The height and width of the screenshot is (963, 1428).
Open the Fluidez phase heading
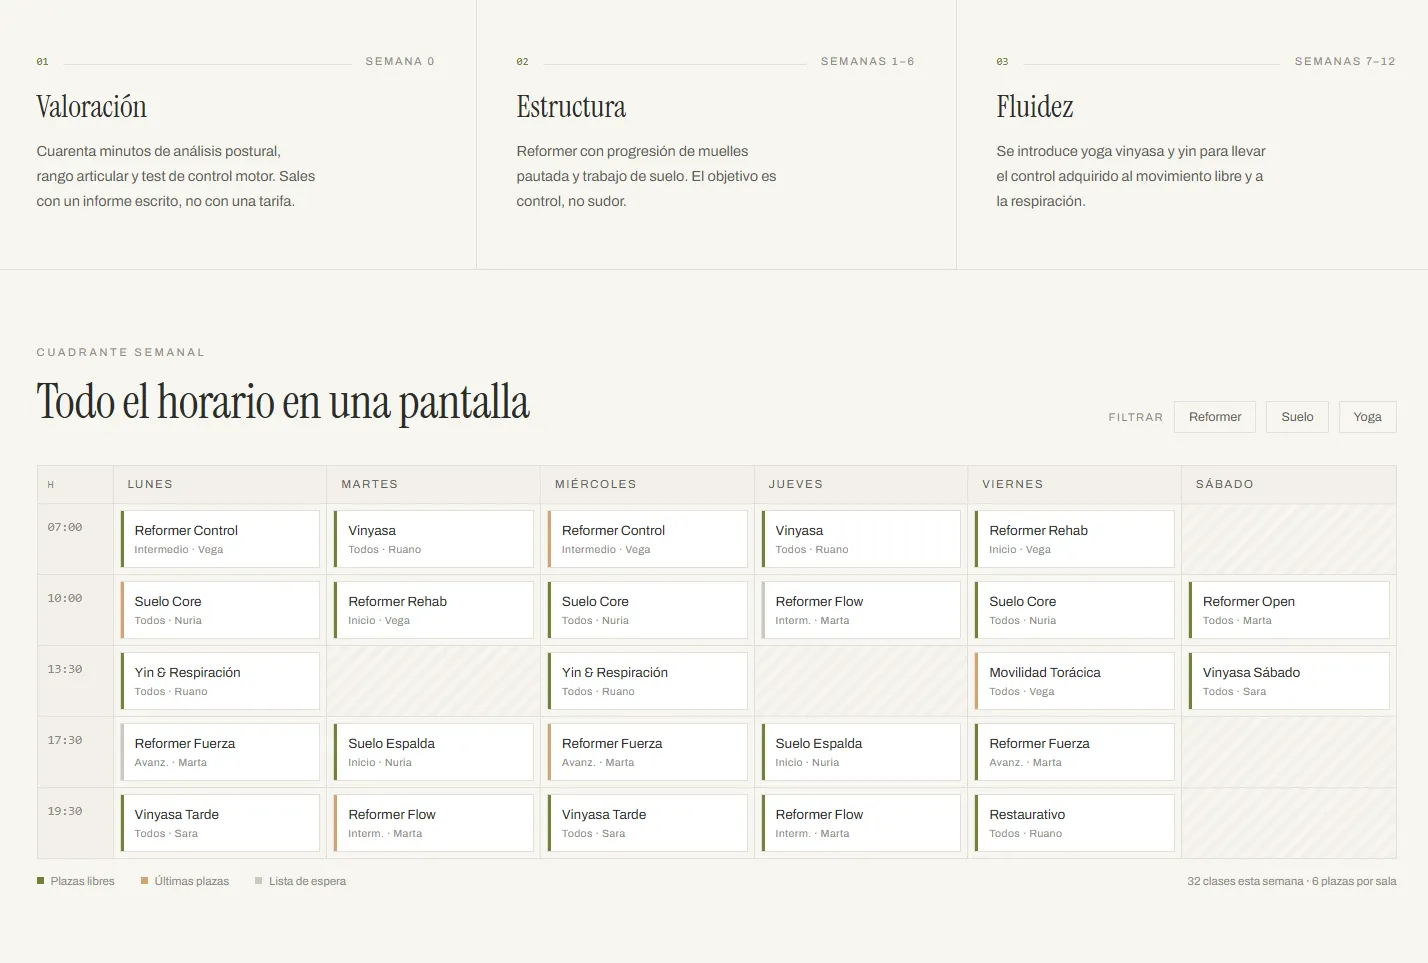coord(1035,107)
